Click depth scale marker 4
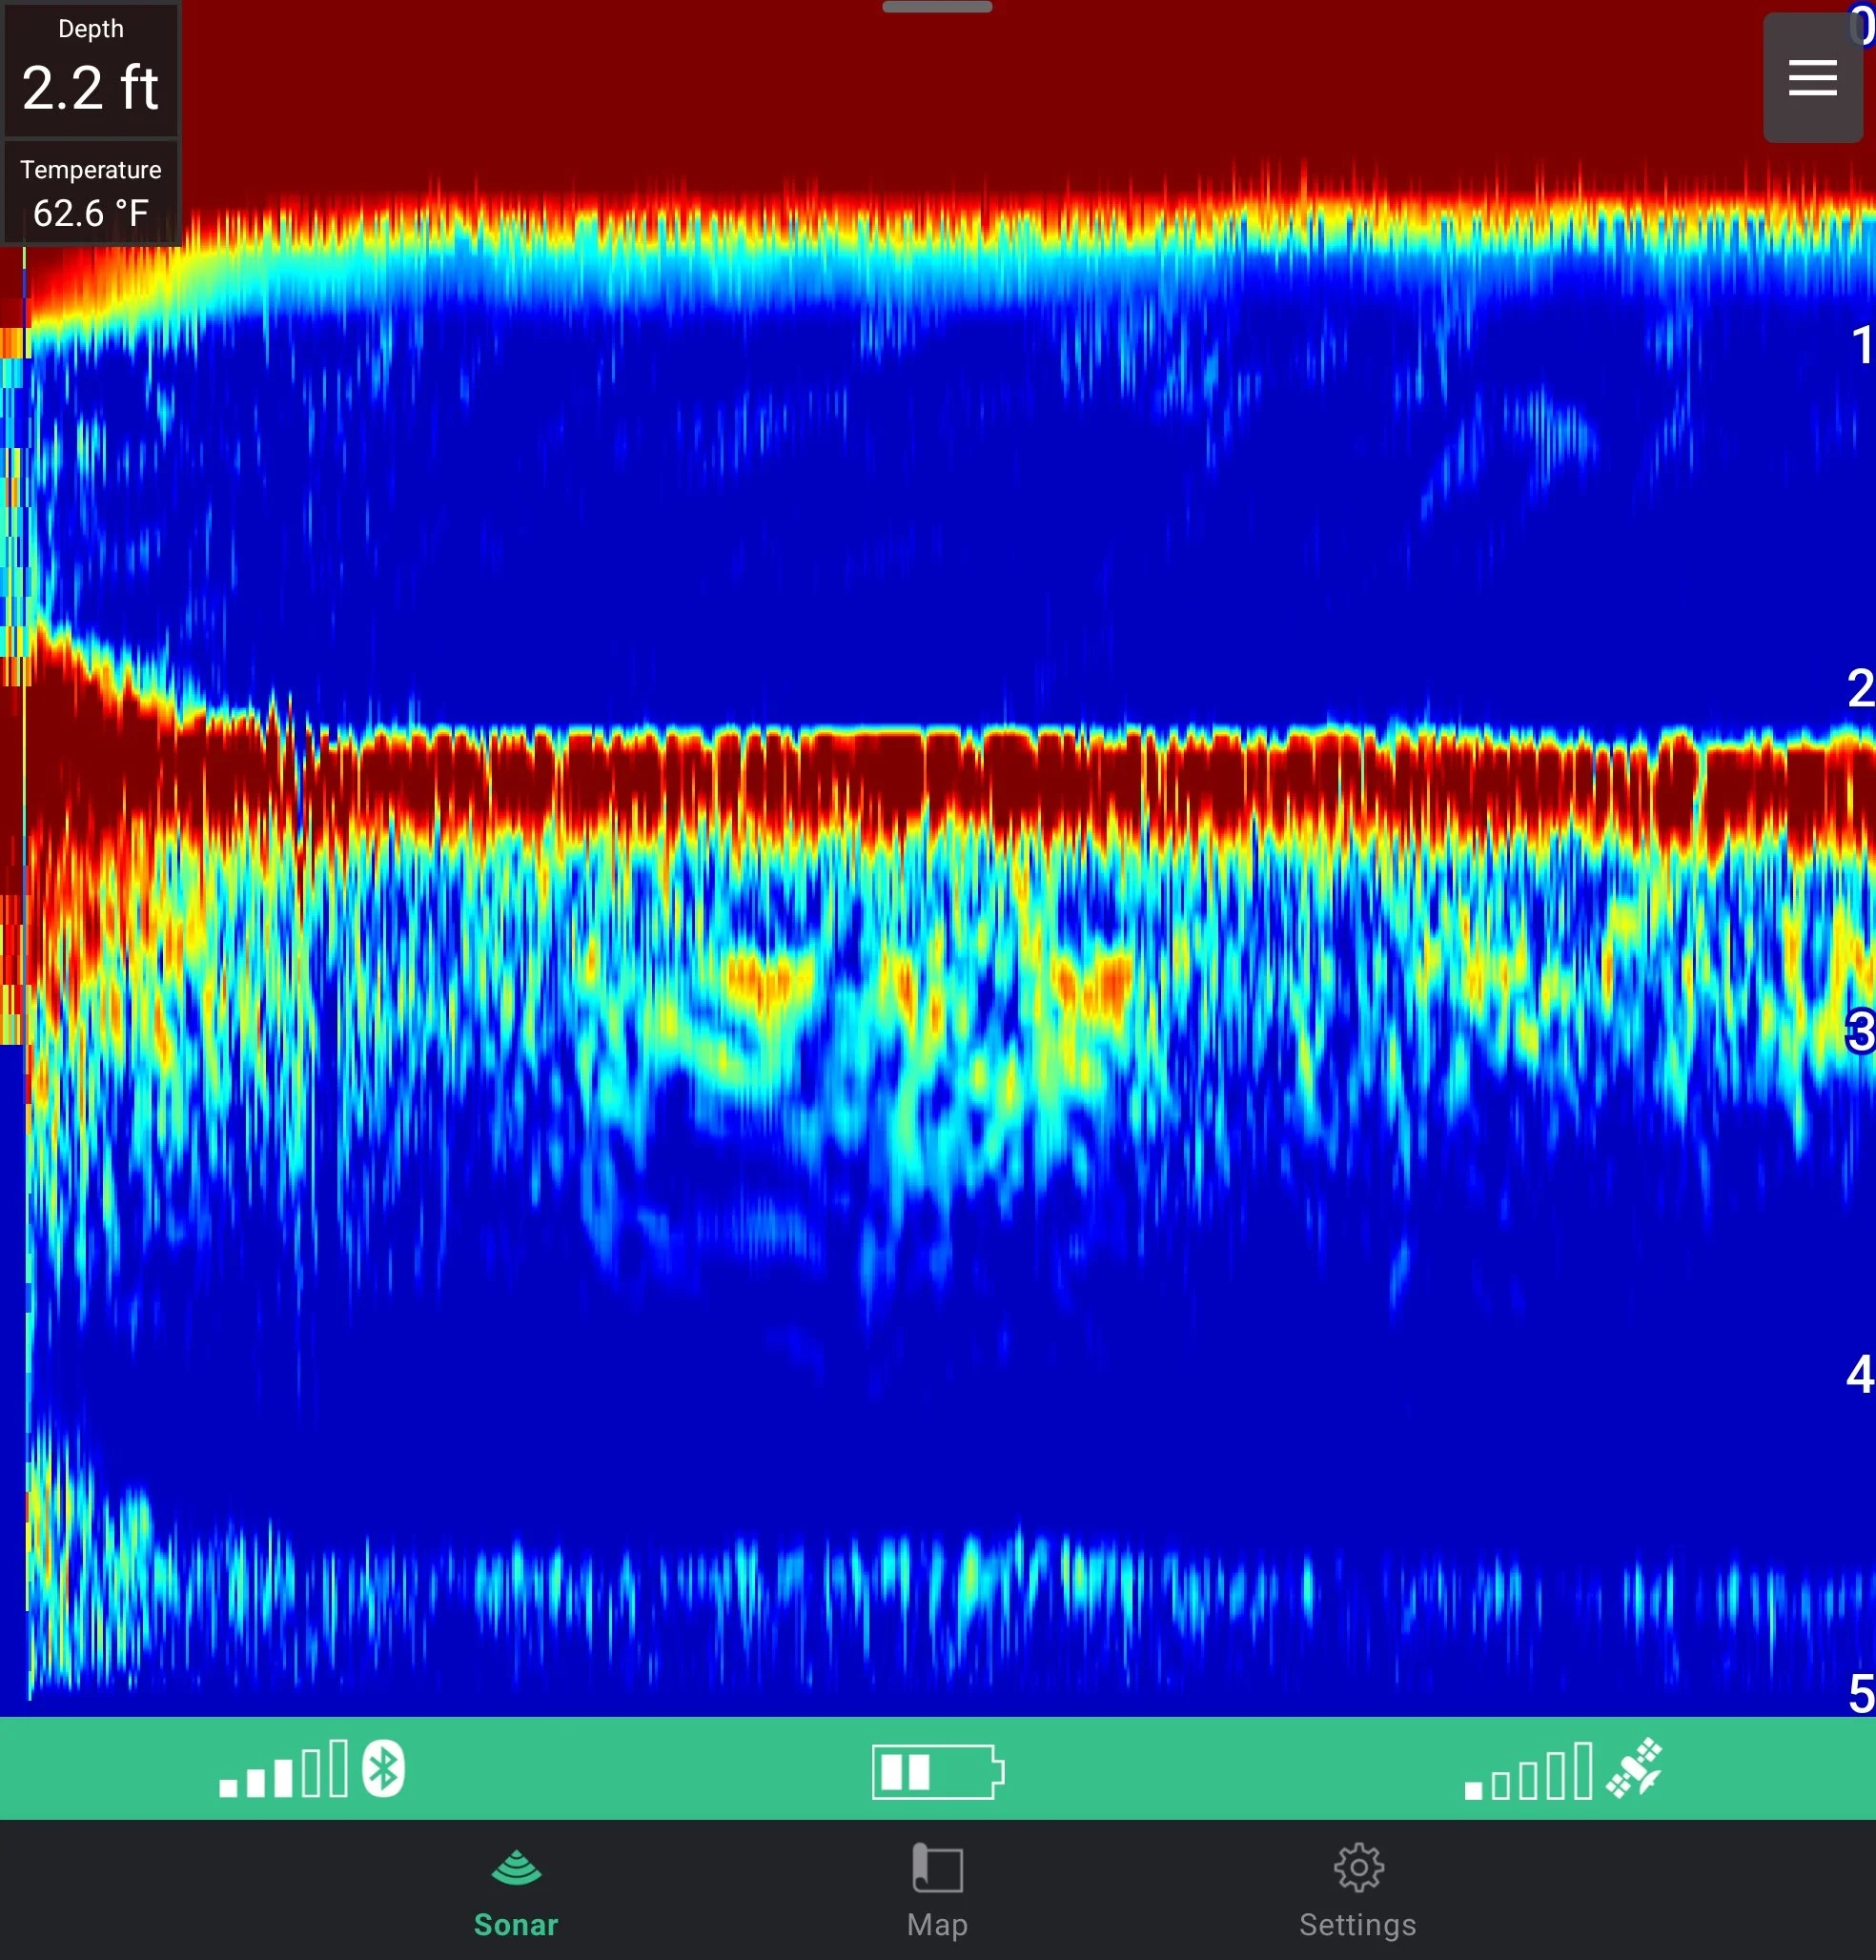The image size is (1876, 1960). click(x=1860, y=1374)
